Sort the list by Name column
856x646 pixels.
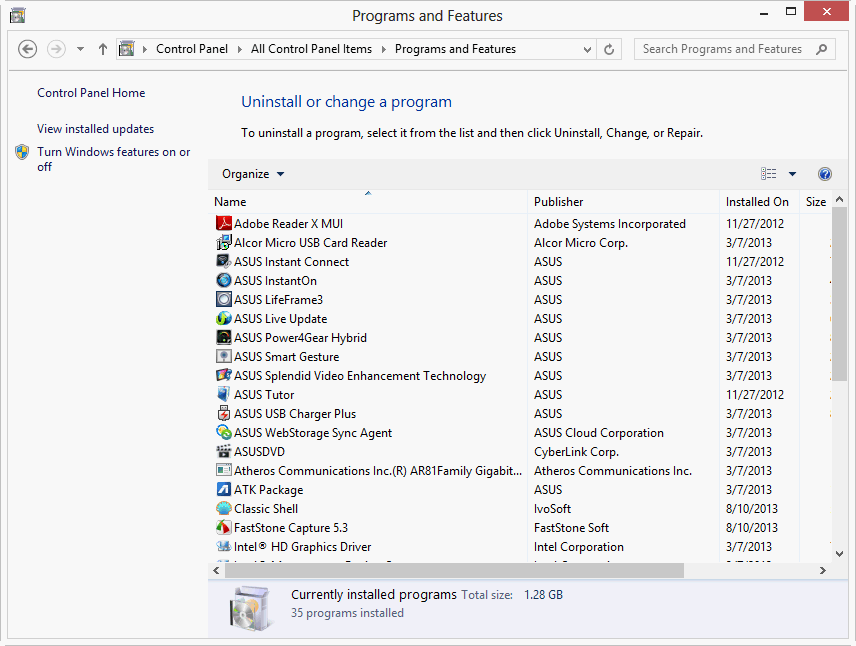coord(368,201)
